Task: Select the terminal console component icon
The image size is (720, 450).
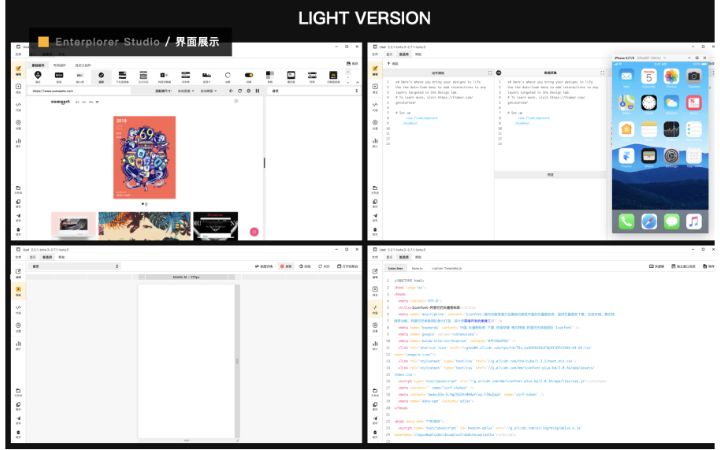Action: [291, 75]
